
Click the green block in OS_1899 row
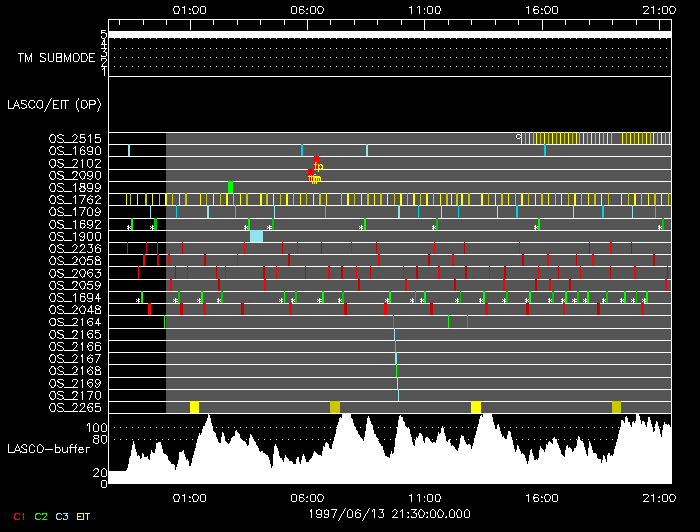[x=230, y=187]
